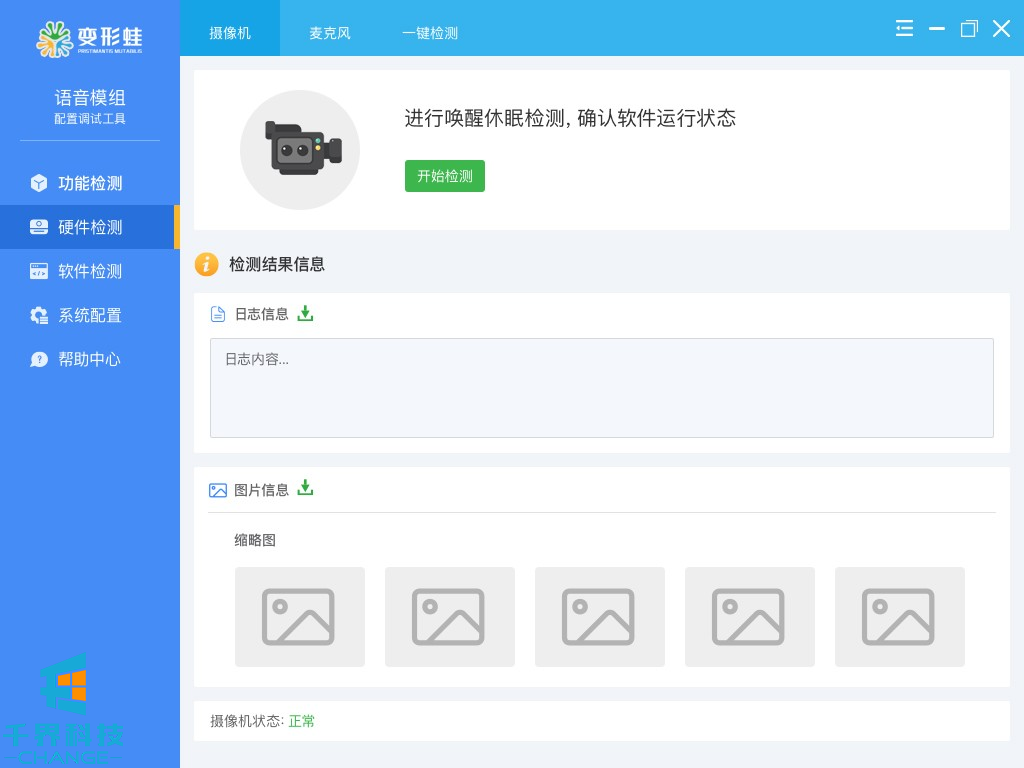
Task: Select the last thumbnail placeholder
Action: pyautogui.click(x=900, y=617)
